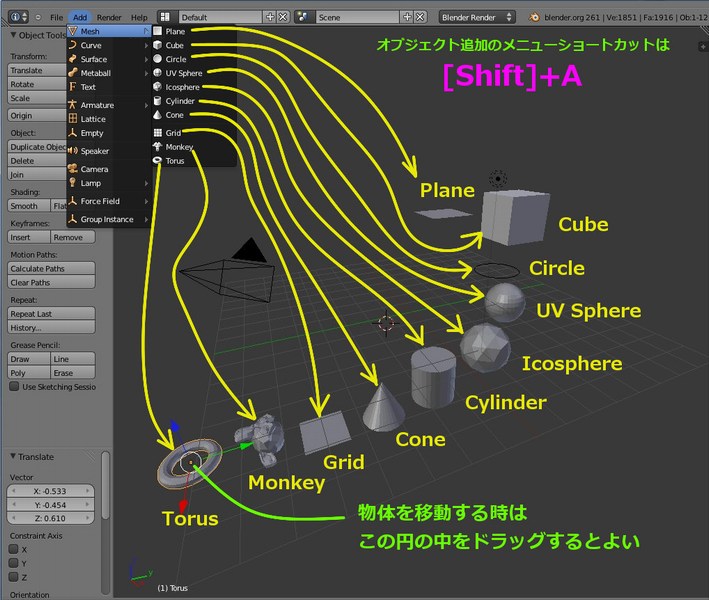The width and height of the screenshot is (709, 600).
Task: Click the Translate button
Action: pyautogui.click(x=38, y=70)
